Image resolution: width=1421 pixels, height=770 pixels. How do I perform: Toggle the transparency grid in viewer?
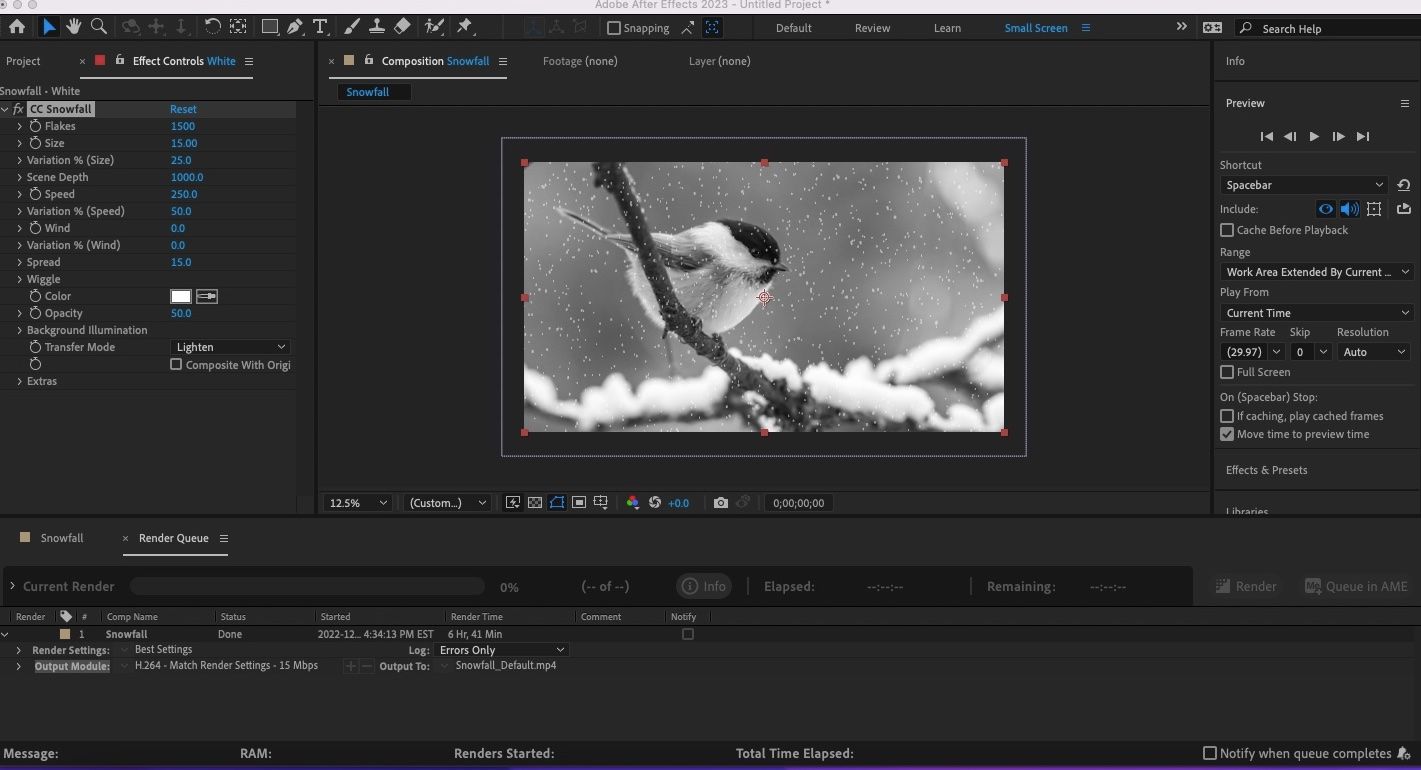[535, 503]
